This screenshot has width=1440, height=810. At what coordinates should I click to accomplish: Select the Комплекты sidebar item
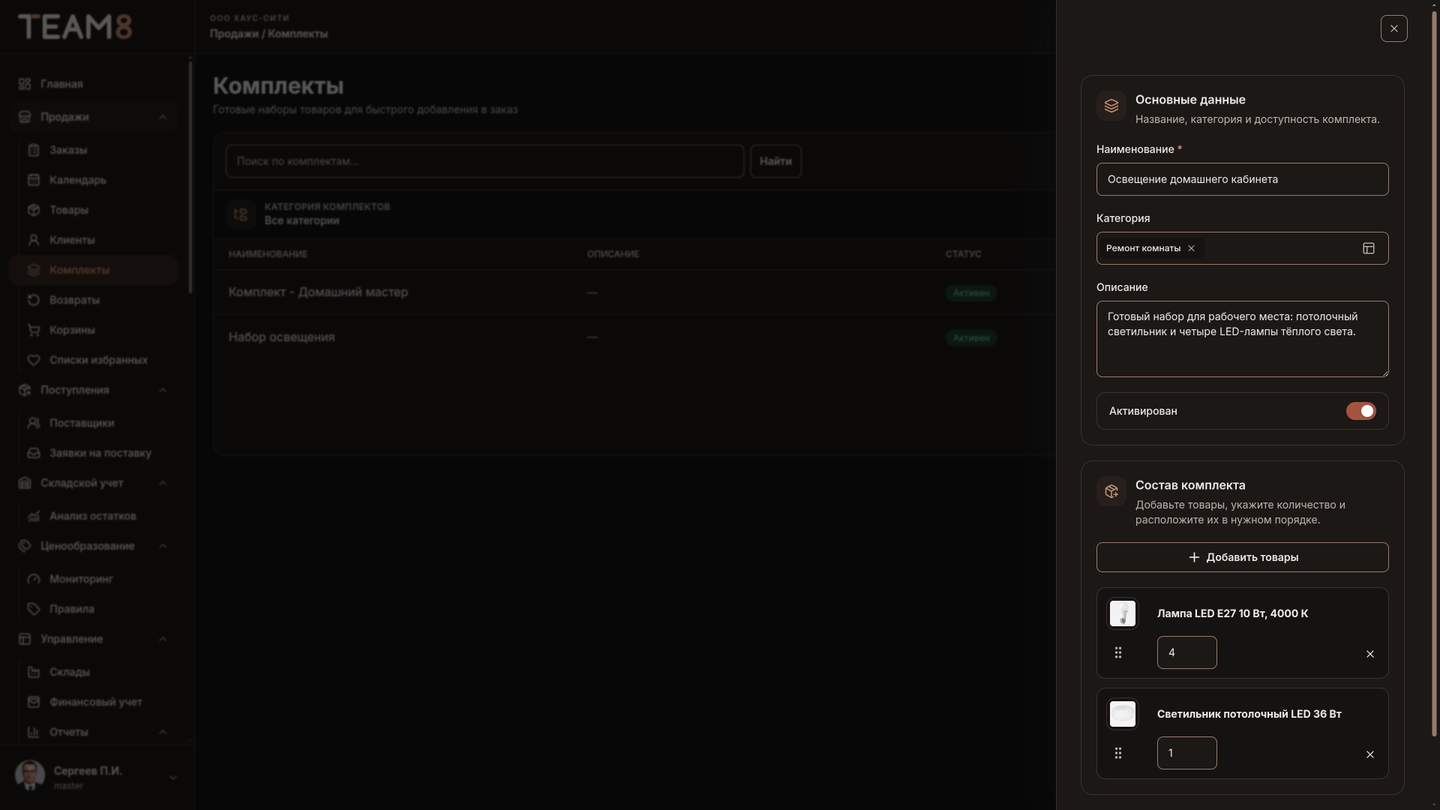click(95, 270)
